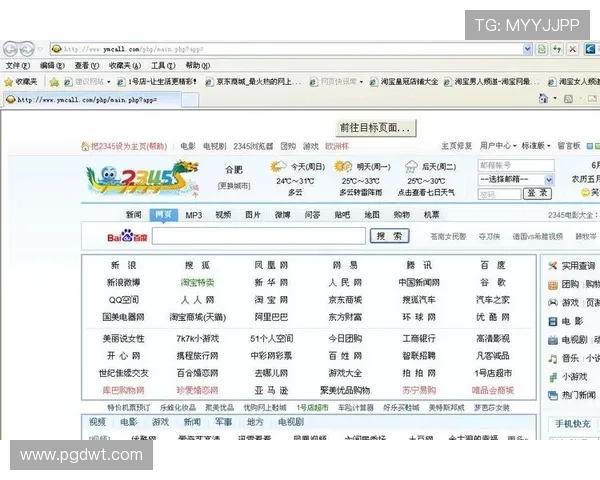
Task: Open the 查看 menu
Action: coord(86,65)
